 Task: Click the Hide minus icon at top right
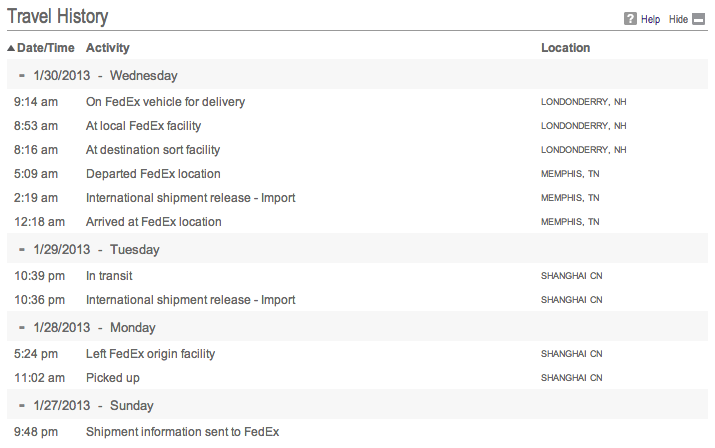(699, 19)
